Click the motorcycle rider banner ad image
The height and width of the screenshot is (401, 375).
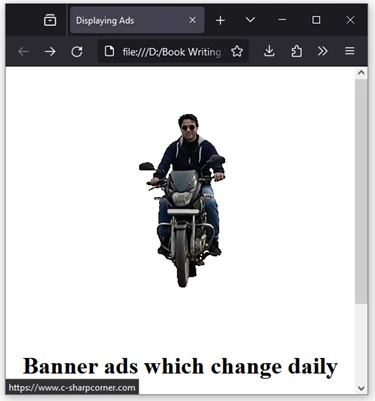(182, 200)
